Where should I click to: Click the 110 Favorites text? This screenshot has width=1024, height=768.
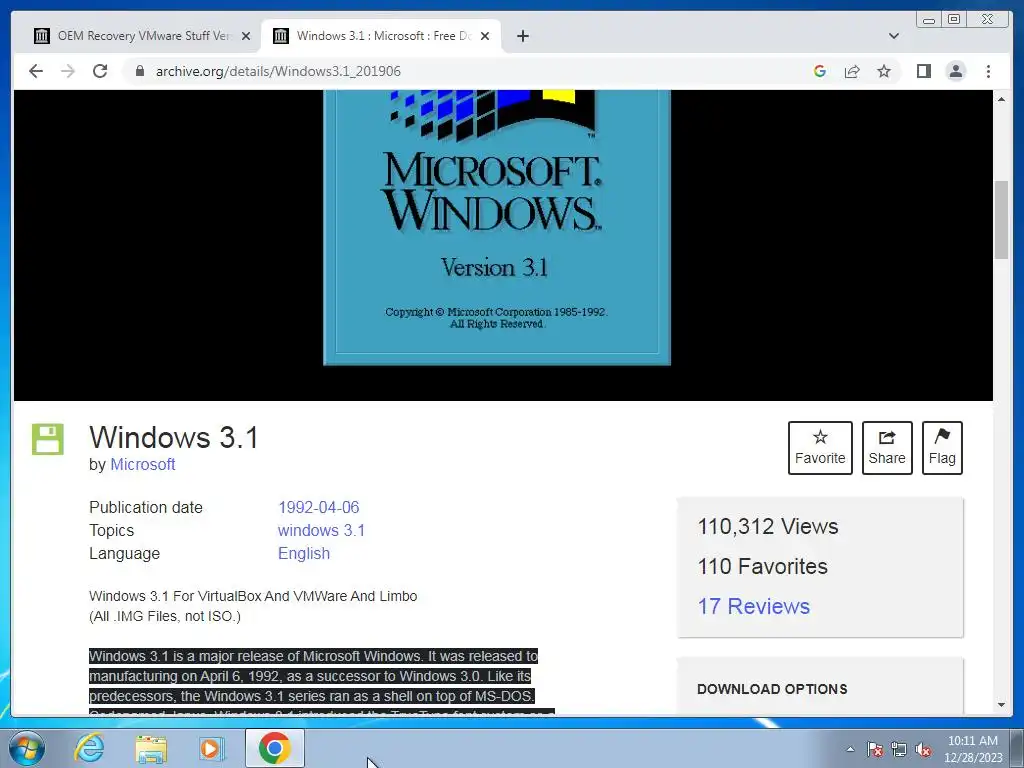762,566
